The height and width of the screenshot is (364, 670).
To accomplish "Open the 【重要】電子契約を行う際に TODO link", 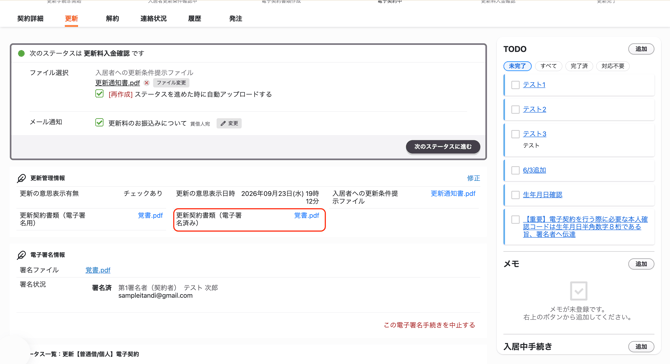I will click(x=585, y=227).
